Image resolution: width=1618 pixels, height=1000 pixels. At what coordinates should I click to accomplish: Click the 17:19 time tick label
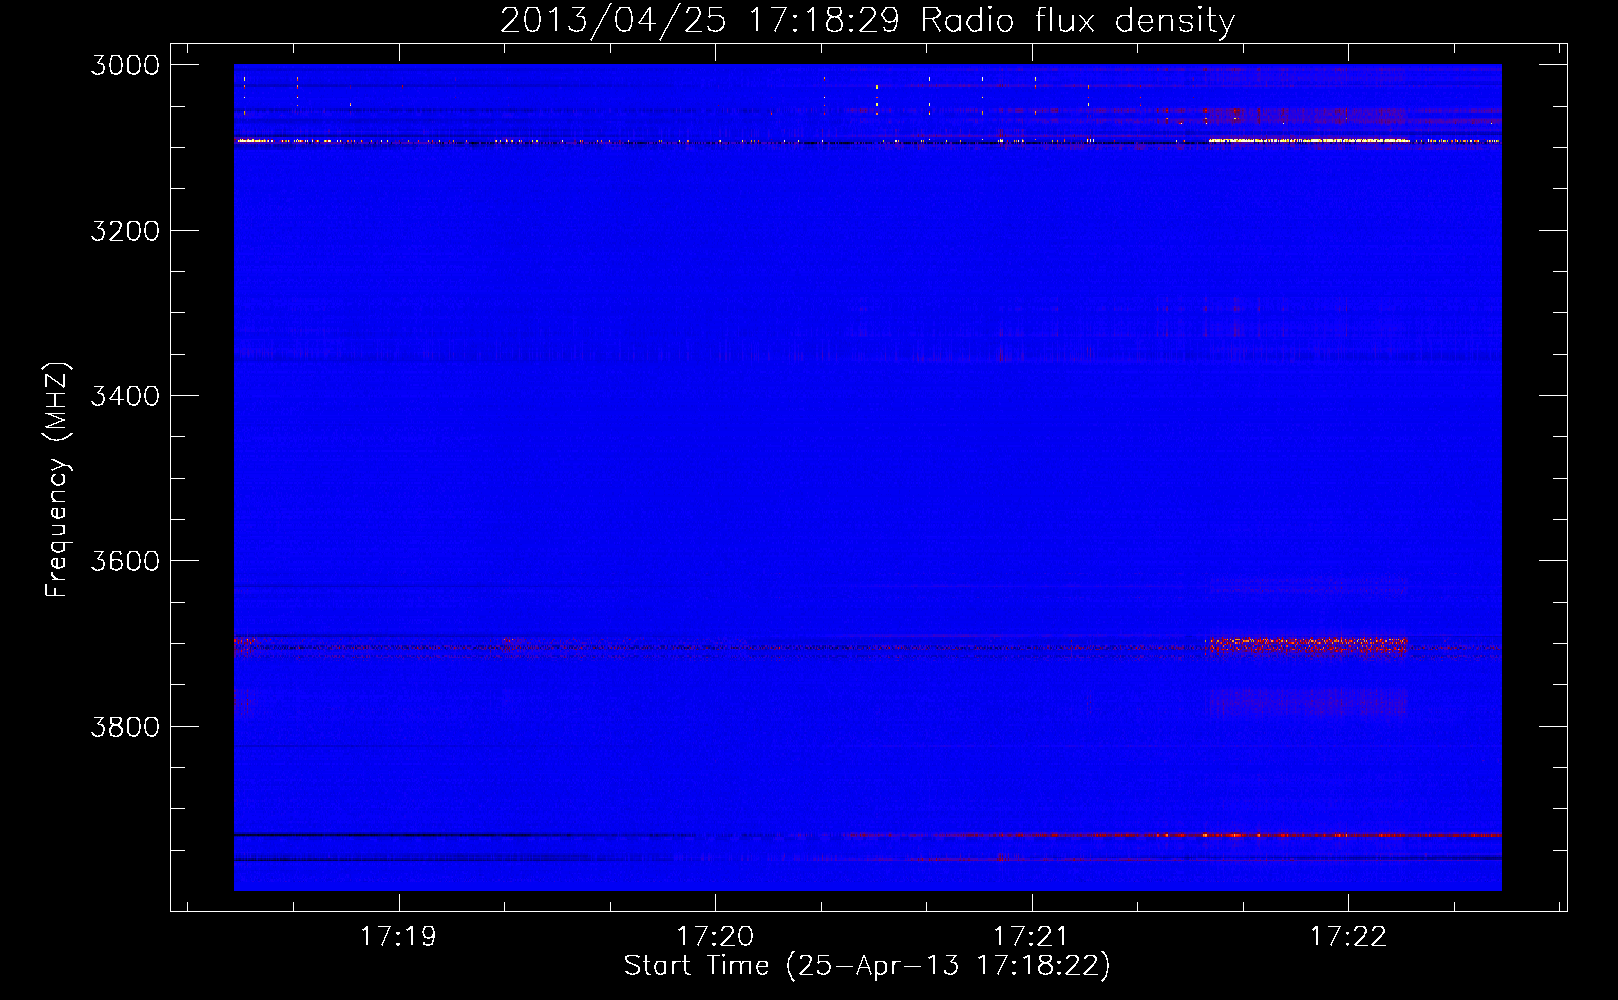pos(398,936)
